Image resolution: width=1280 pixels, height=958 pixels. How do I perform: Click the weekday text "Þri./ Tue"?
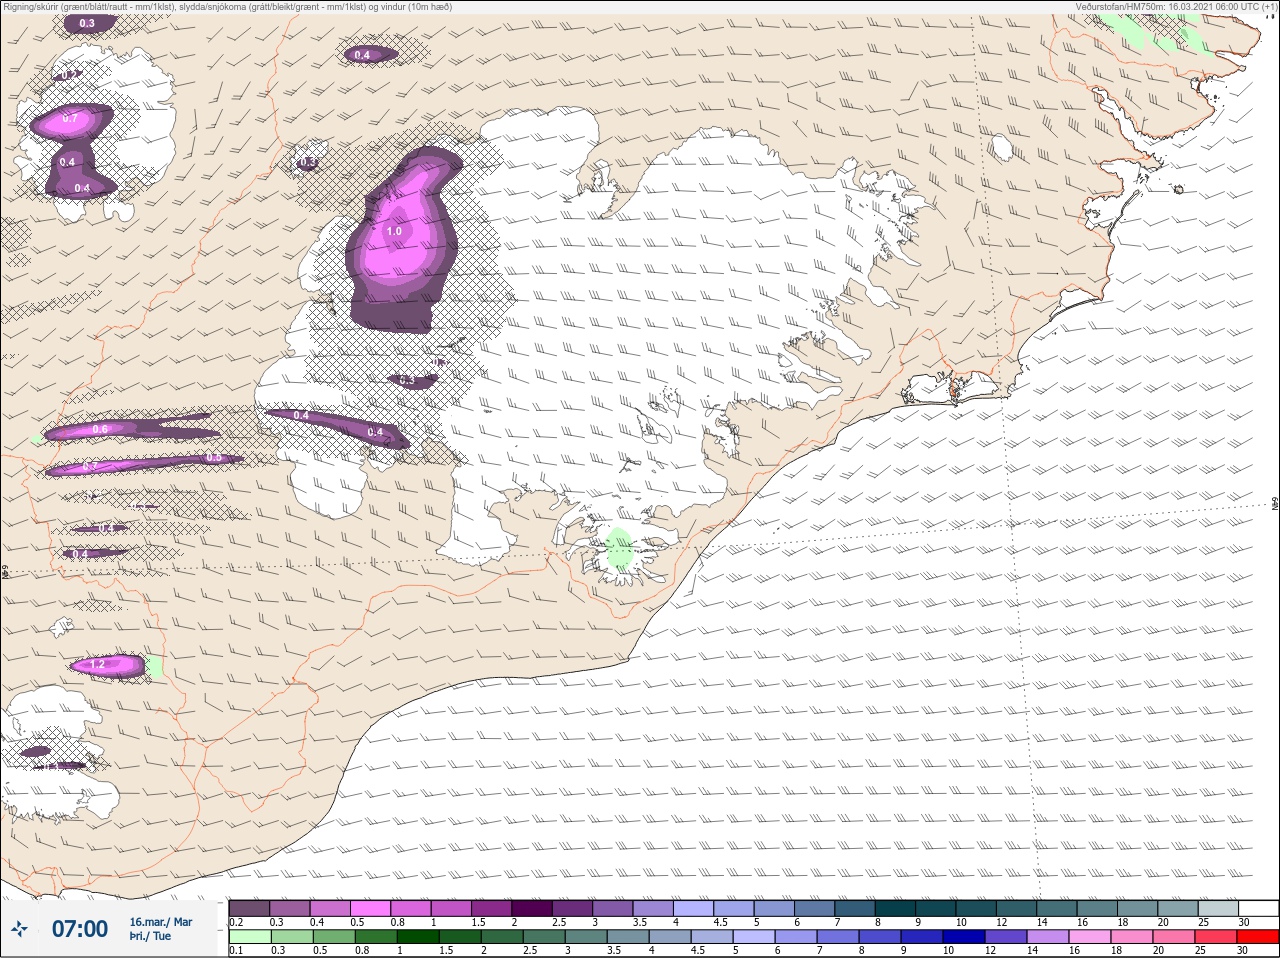150,937
